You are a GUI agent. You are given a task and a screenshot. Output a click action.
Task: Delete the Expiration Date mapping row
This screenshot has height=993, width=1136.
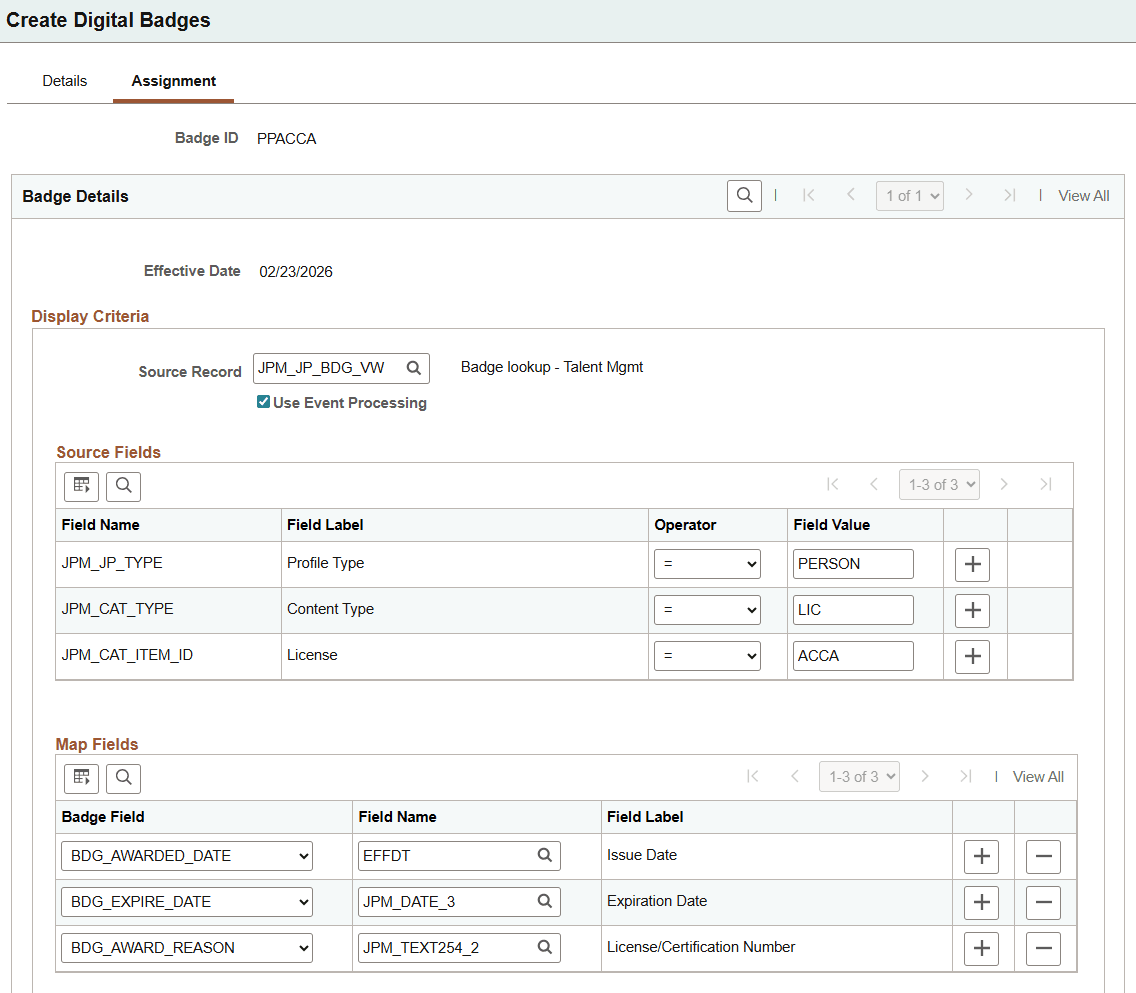[1043, 902]
